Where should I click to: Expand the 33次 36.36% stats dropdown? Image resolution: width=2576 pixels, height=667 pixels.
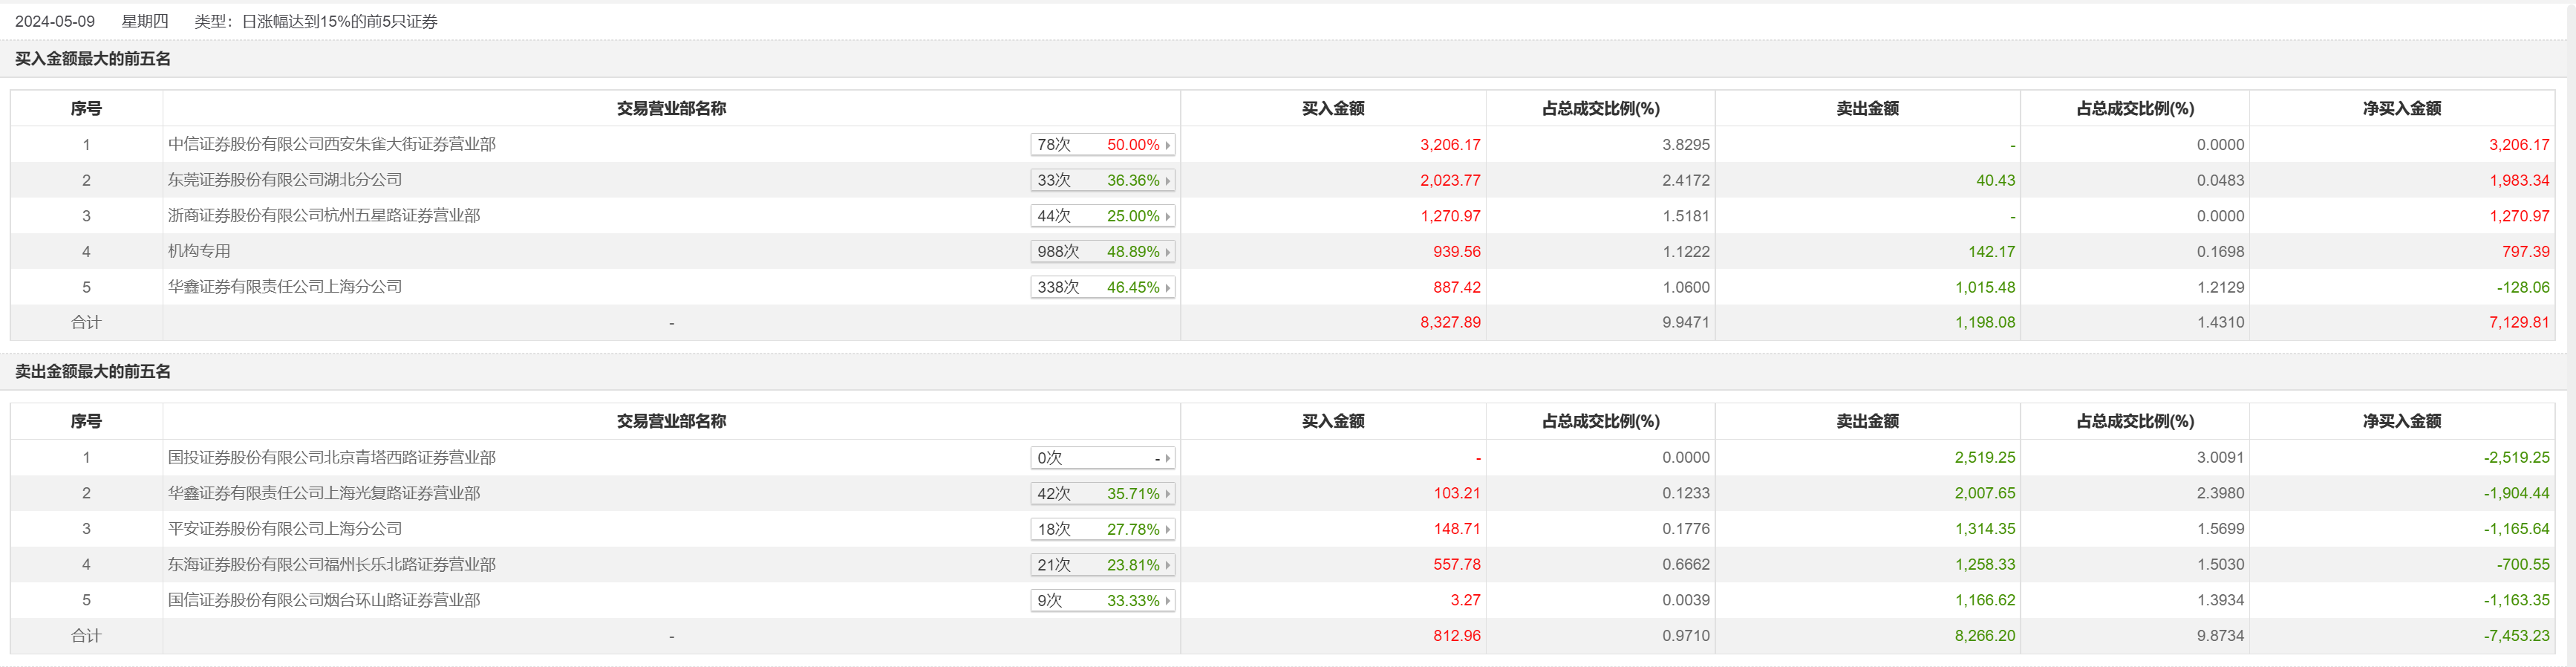point(1102,181)
